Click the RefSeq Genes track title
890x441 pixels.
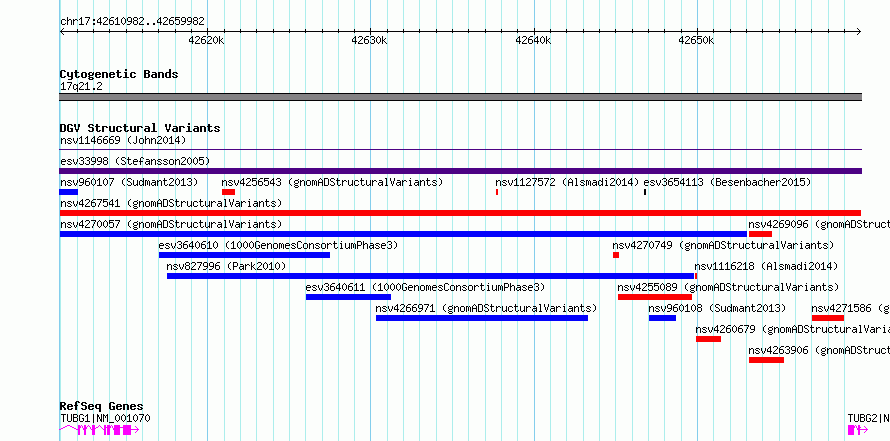pos(102,406)
